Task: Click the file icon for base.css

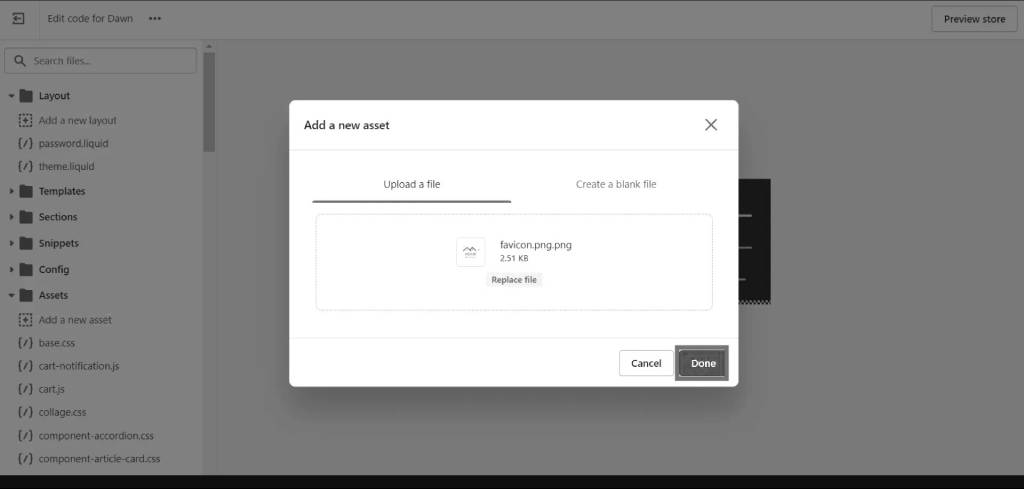Action: [25, 343]
